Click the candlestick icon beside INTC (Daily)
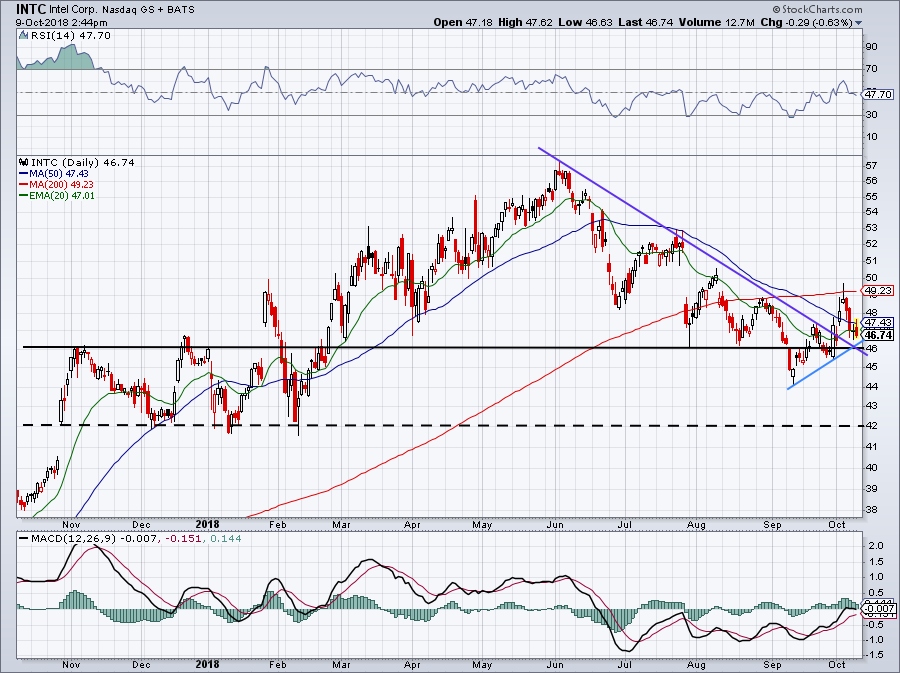The width and height of the screenshot is (900, 673). 23,162
